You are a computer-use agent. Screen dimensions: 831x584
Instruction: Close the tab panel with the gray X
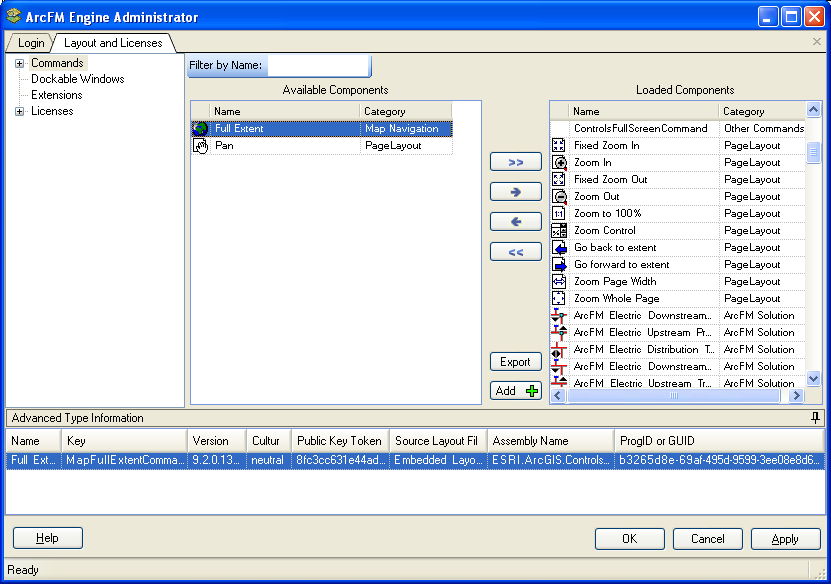pyautogui.click(x=817, y=42)
